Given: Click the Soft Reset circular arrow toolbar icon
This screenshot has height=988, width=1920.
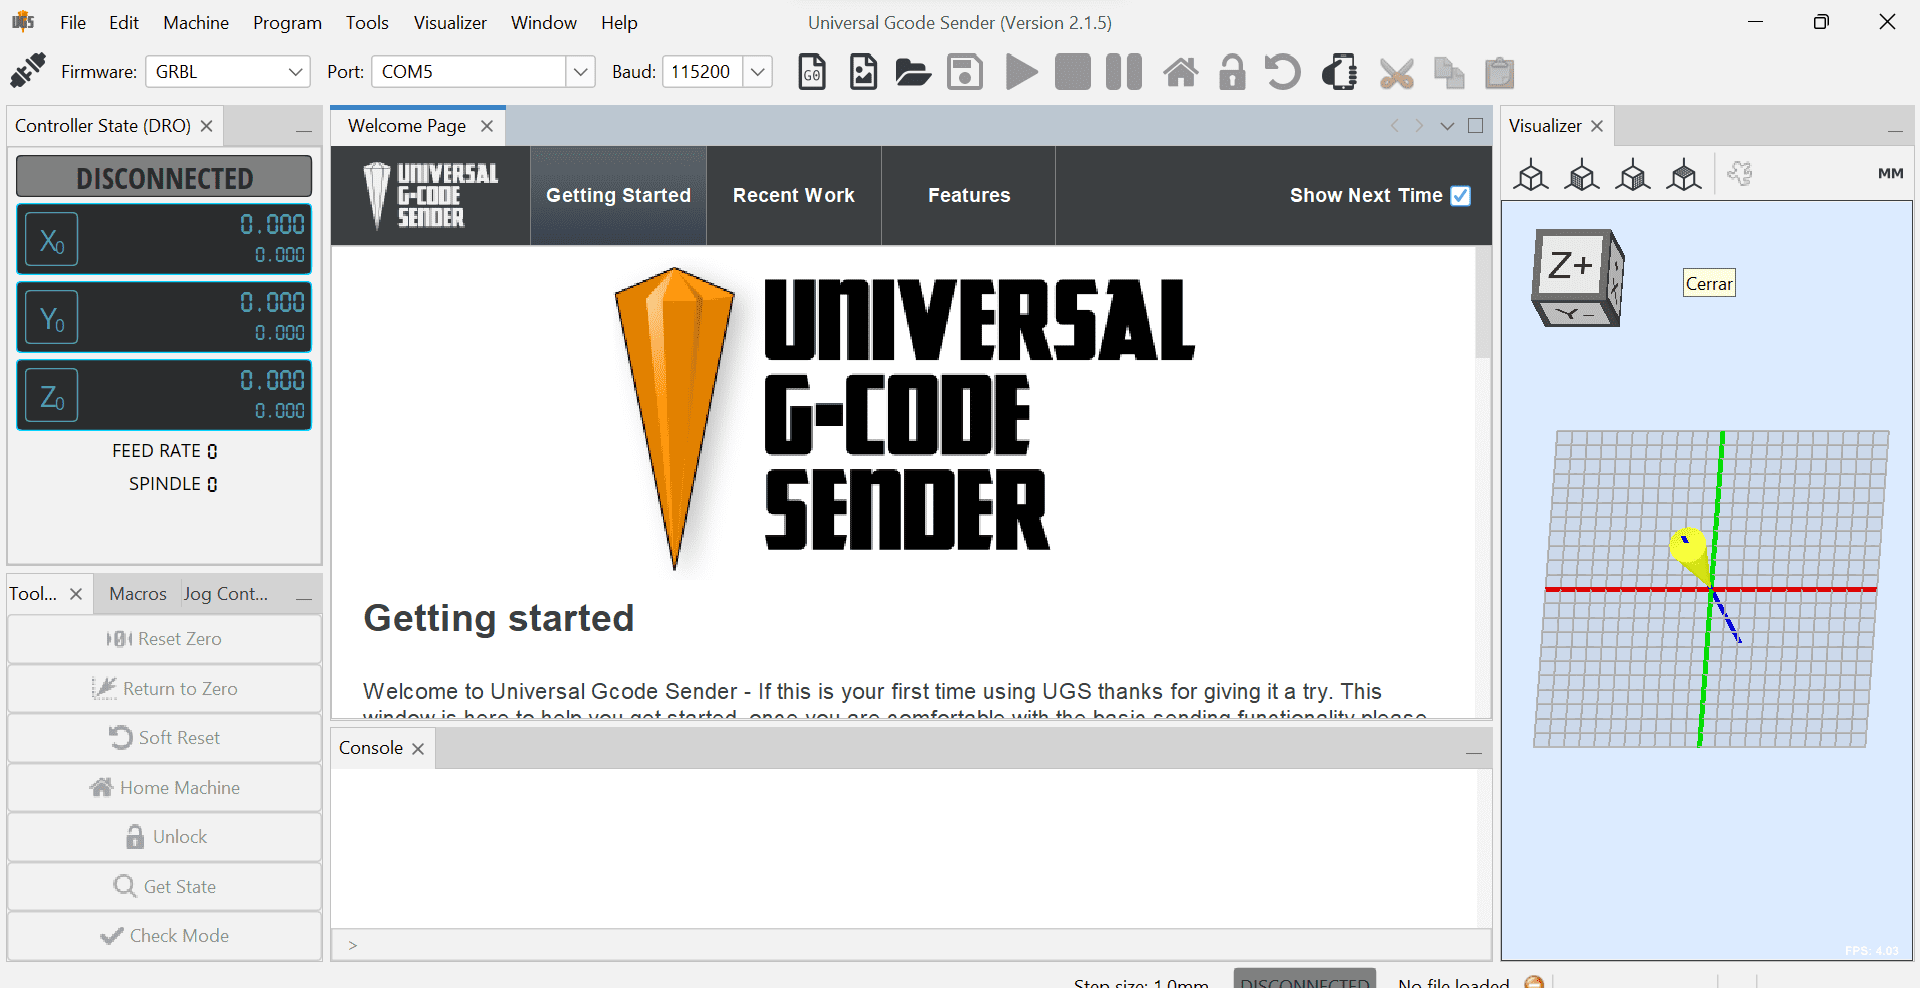Looking at the screenshot, I should click(x=1283, y=72).
